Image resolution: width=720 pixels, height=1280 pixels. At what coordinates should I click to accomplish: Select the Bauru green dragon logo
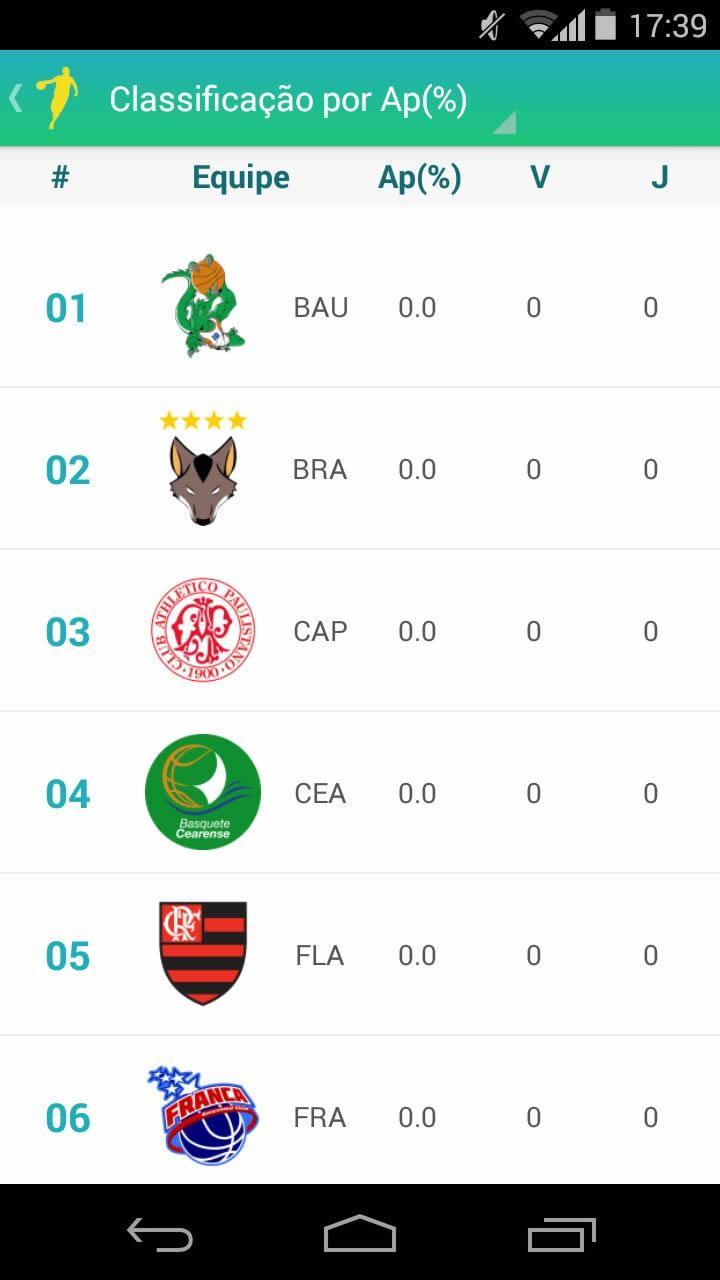pos(203,305)
